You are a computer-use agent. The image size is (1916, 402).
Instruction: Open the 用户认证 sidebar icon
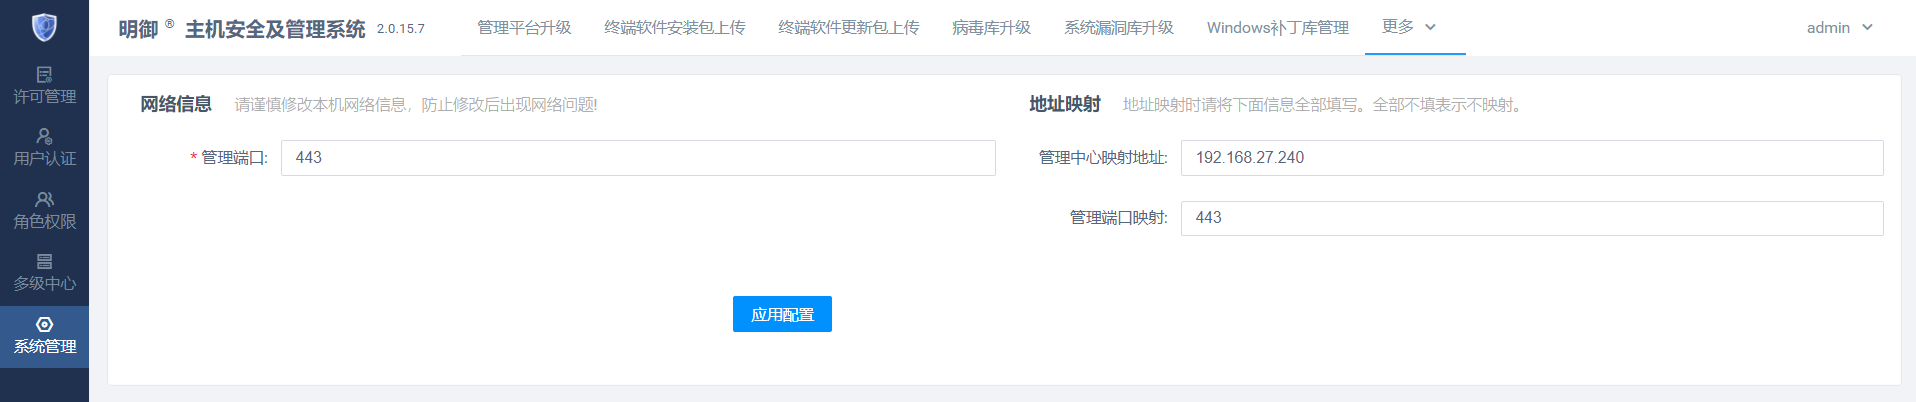point(44,136)
